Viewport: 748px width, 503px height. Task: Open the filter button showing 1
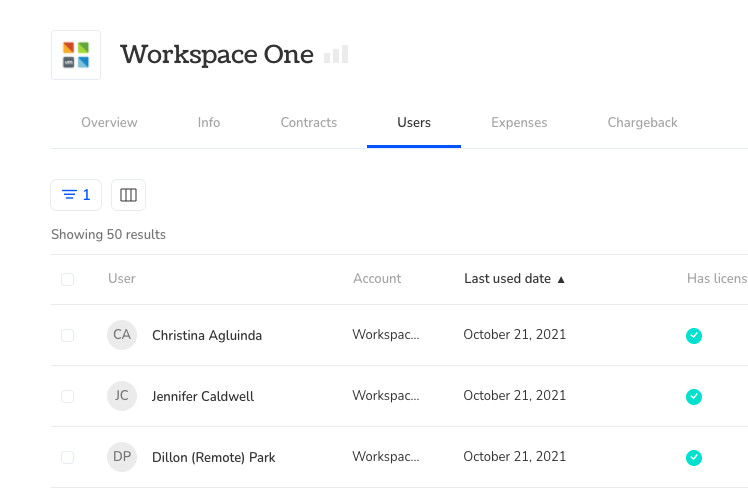(76, 195)
